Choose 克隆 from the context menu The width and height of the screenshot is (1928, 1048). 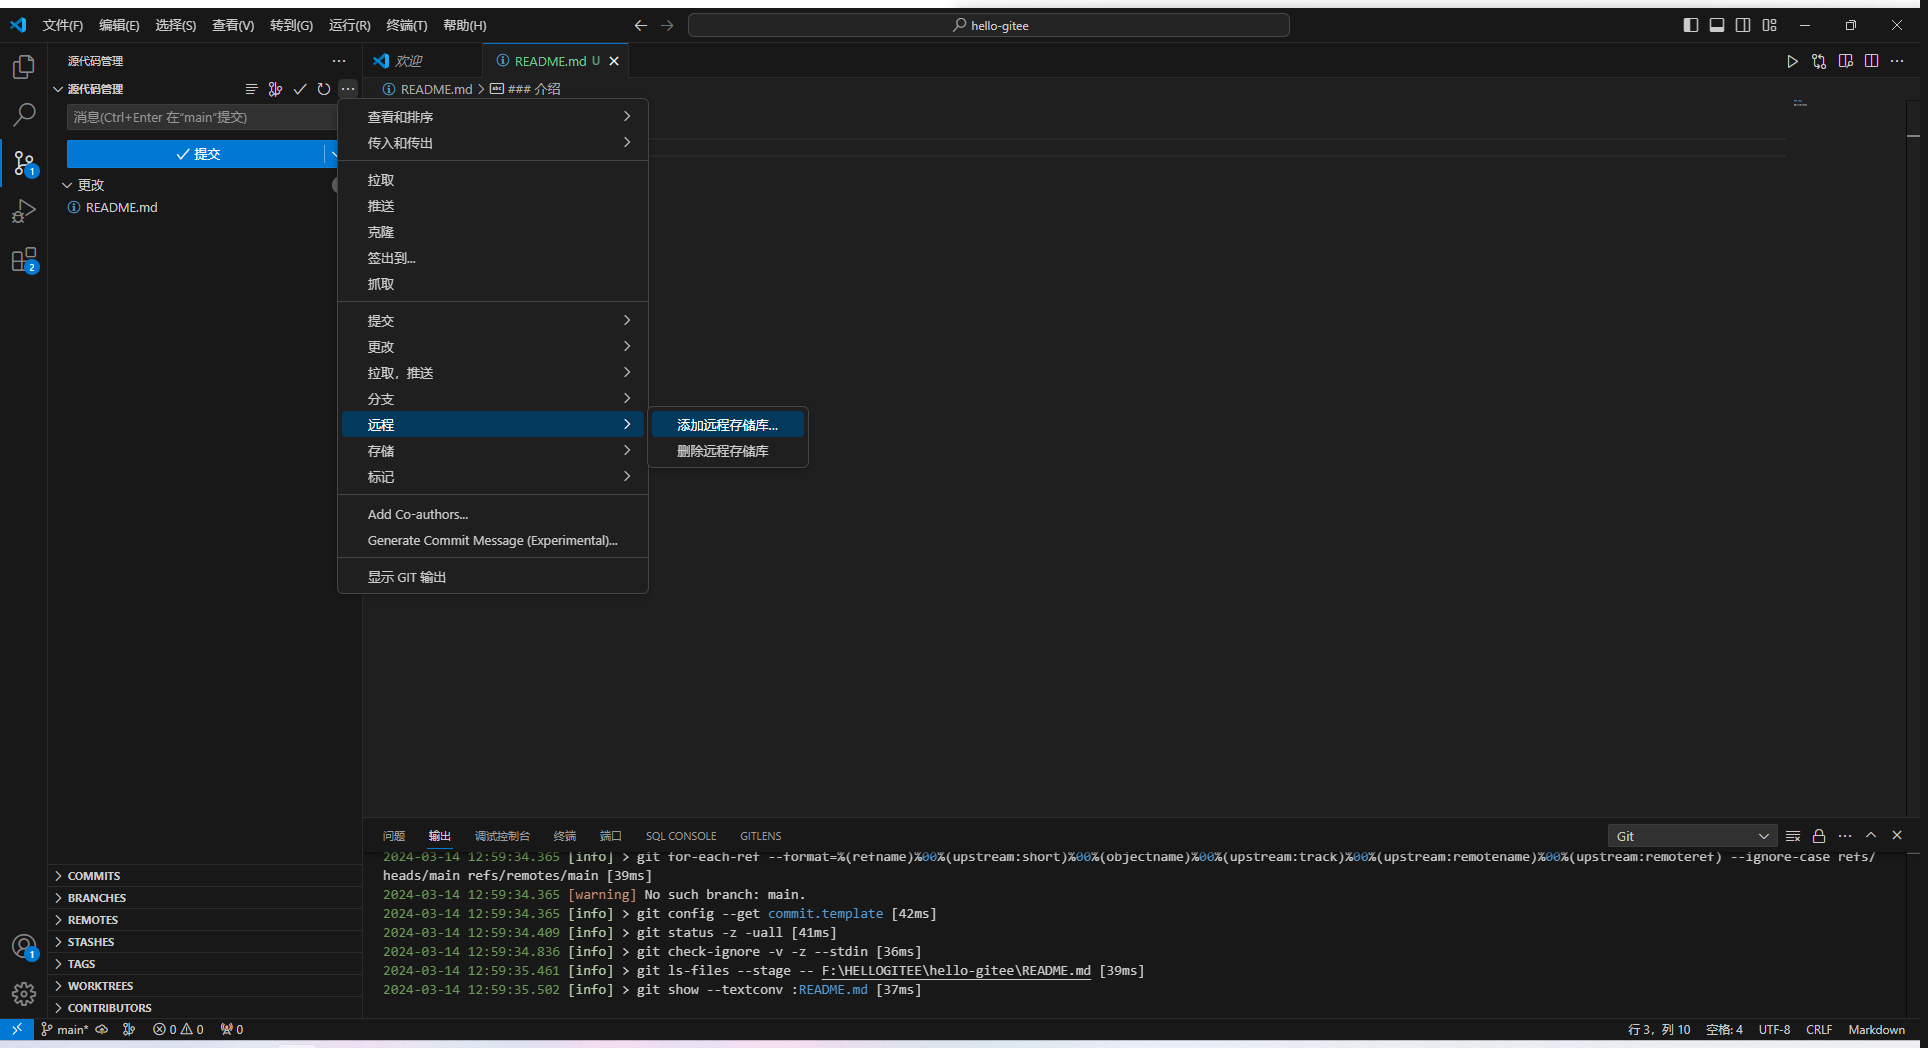493,232
